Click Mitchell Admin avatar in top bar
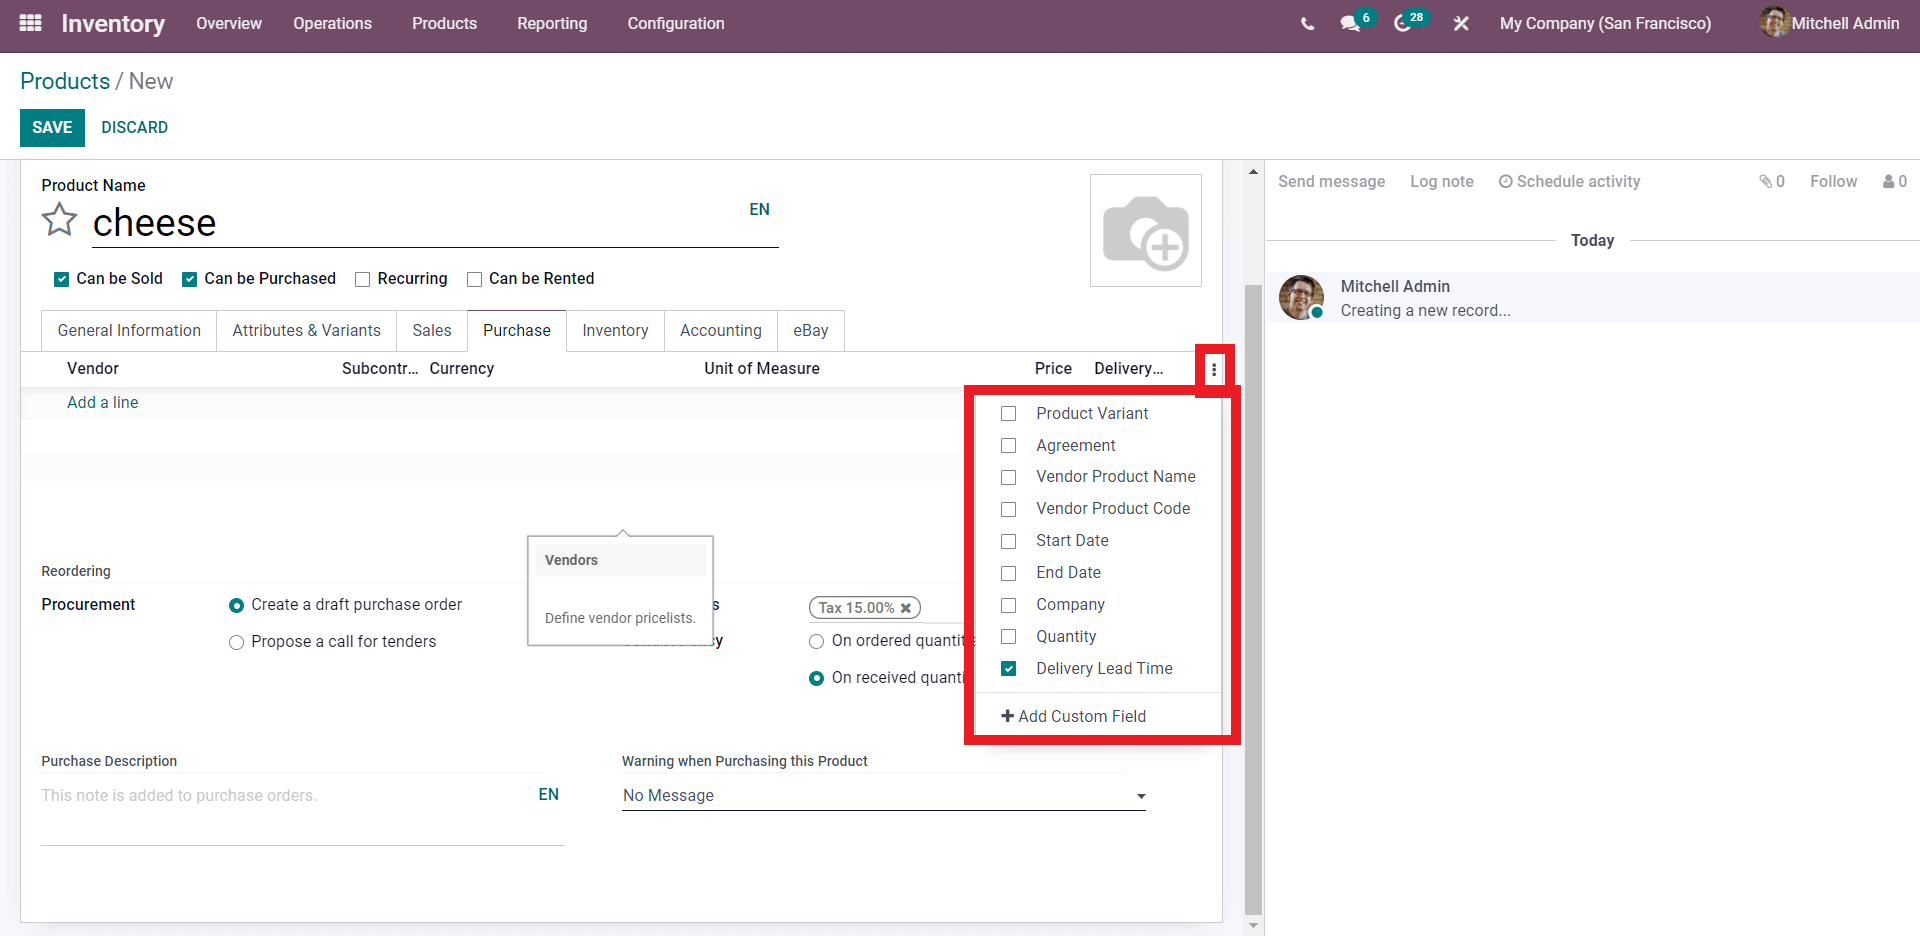Viewport: 1920px width, 936px height. pyautogui.click(x=1774, y=22)
